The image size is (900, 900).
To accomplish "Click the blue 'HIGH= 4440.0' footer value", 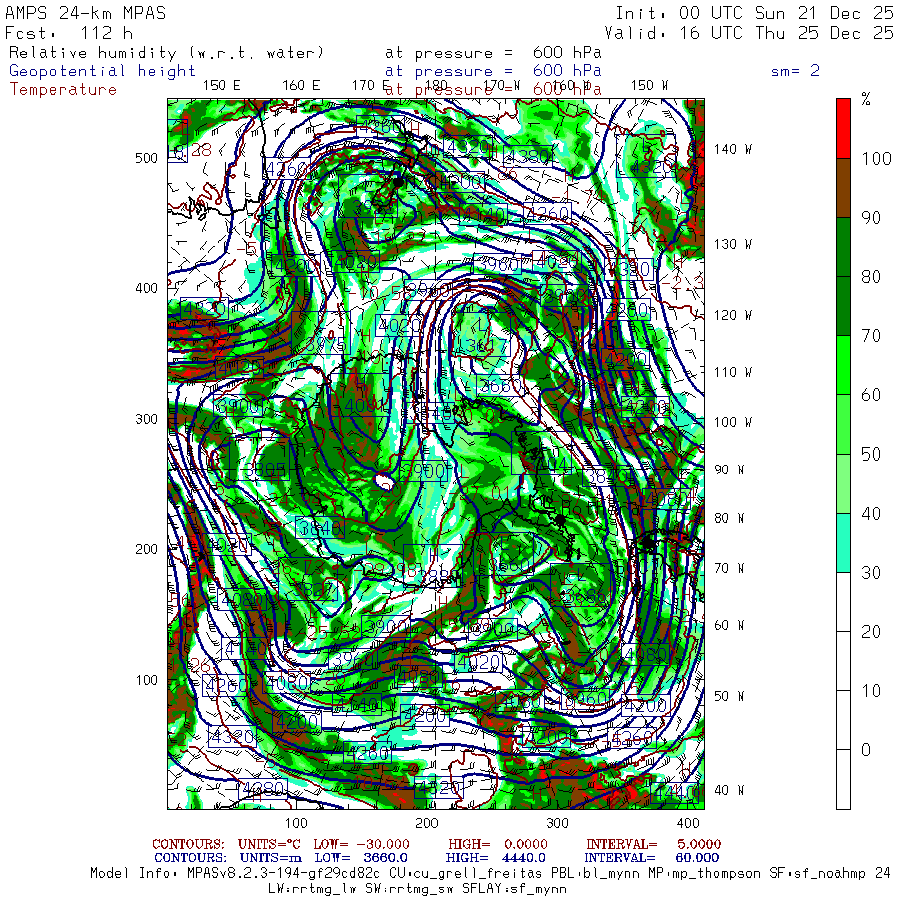I will [x=495, y=858].
